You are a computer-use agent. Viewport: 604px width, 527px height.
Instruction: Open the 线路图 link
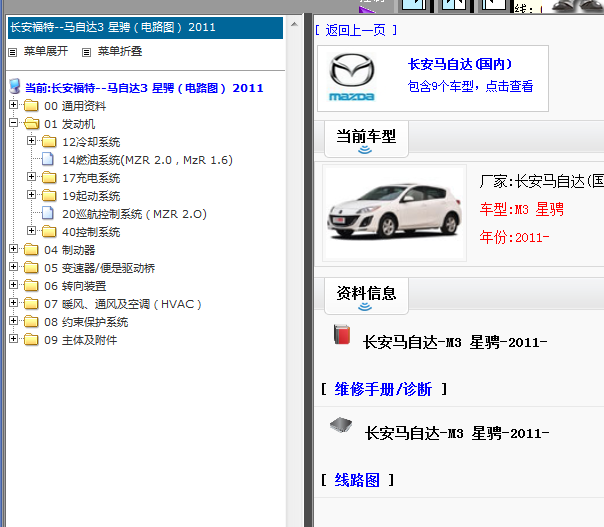point(357,480)
